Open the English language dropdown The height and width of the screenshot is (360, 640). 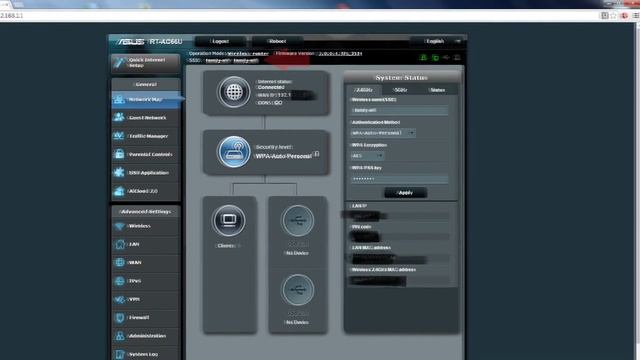(438, 41)
